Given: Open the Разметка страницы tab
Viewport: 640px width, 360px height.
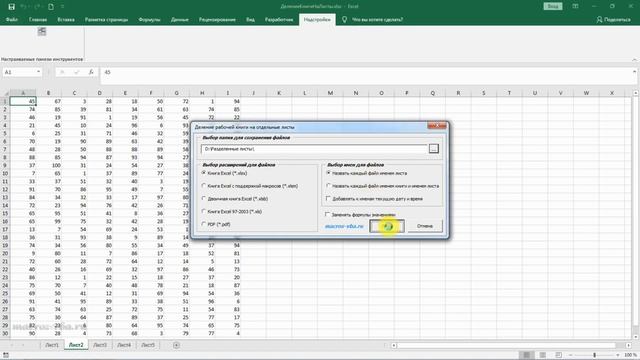Looking at the screenshot, I should click(106, 19).
